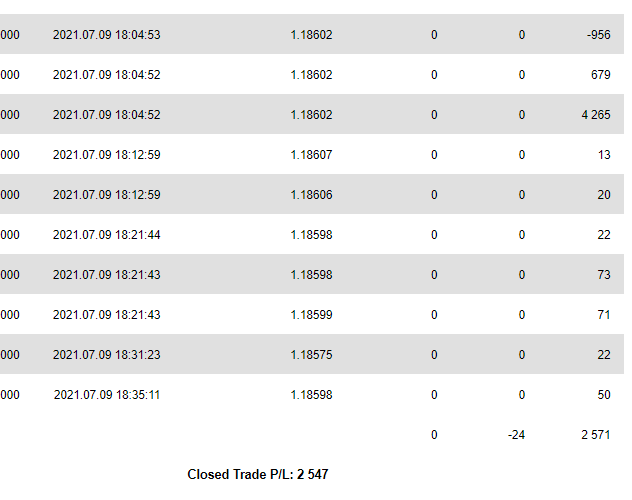Click the price 1.18599
The width and height of the screenshot is (632, 500).
(x=311, y=315)
